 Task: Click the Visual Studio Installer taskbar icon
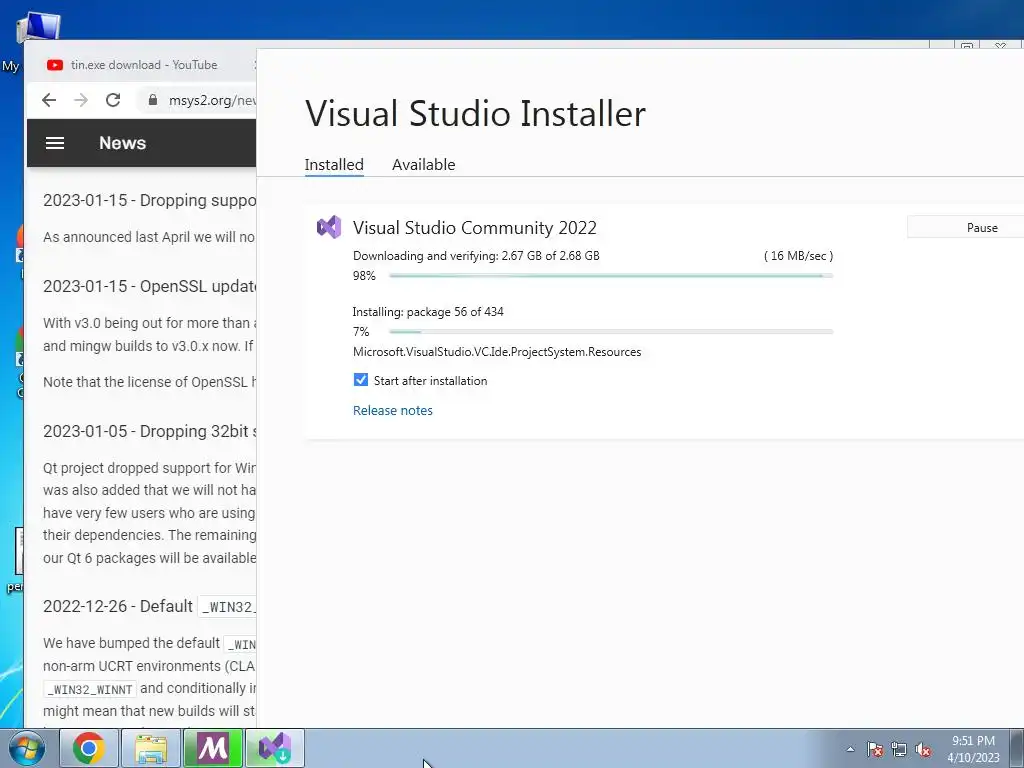[x=275, y=748]
